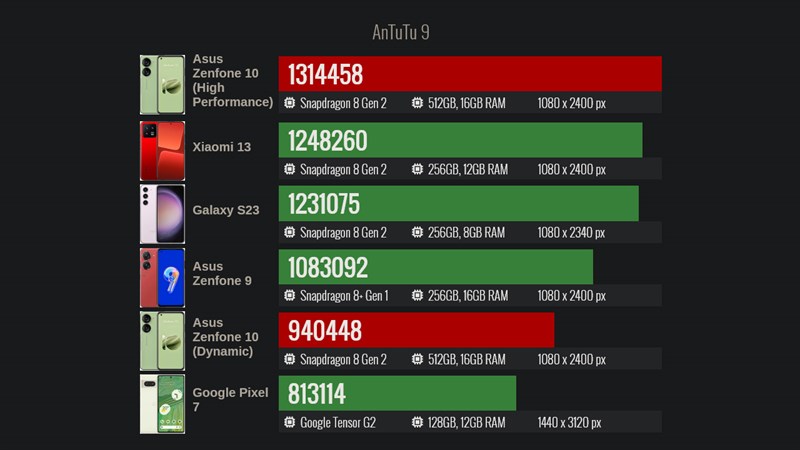
Task: Click the AnTuTu 9 chart title
Action: (x=401, y=32)
